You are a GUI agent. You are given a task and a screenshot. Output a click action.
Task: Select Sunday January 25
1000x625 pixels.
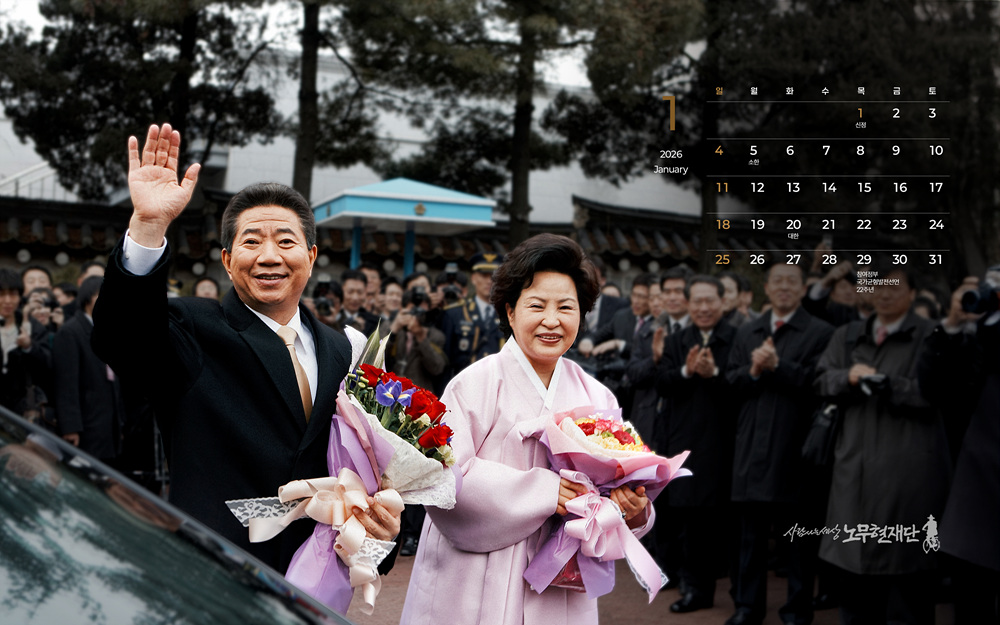(722, 260)
